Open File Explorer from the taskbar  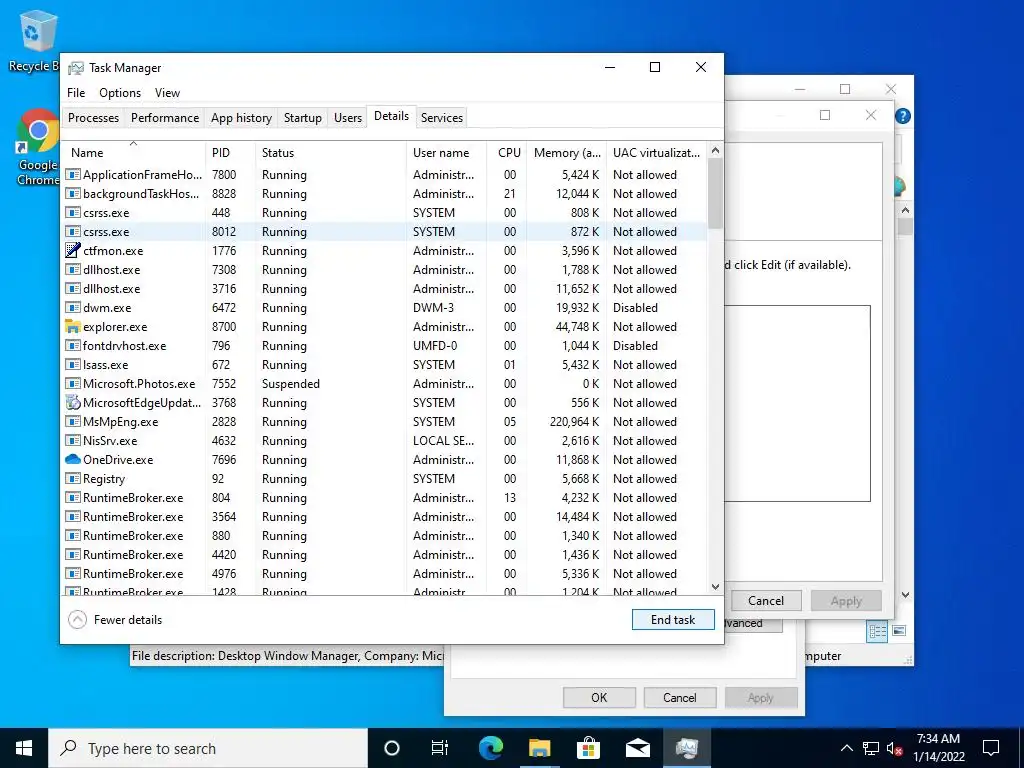[x=539, y=748]
